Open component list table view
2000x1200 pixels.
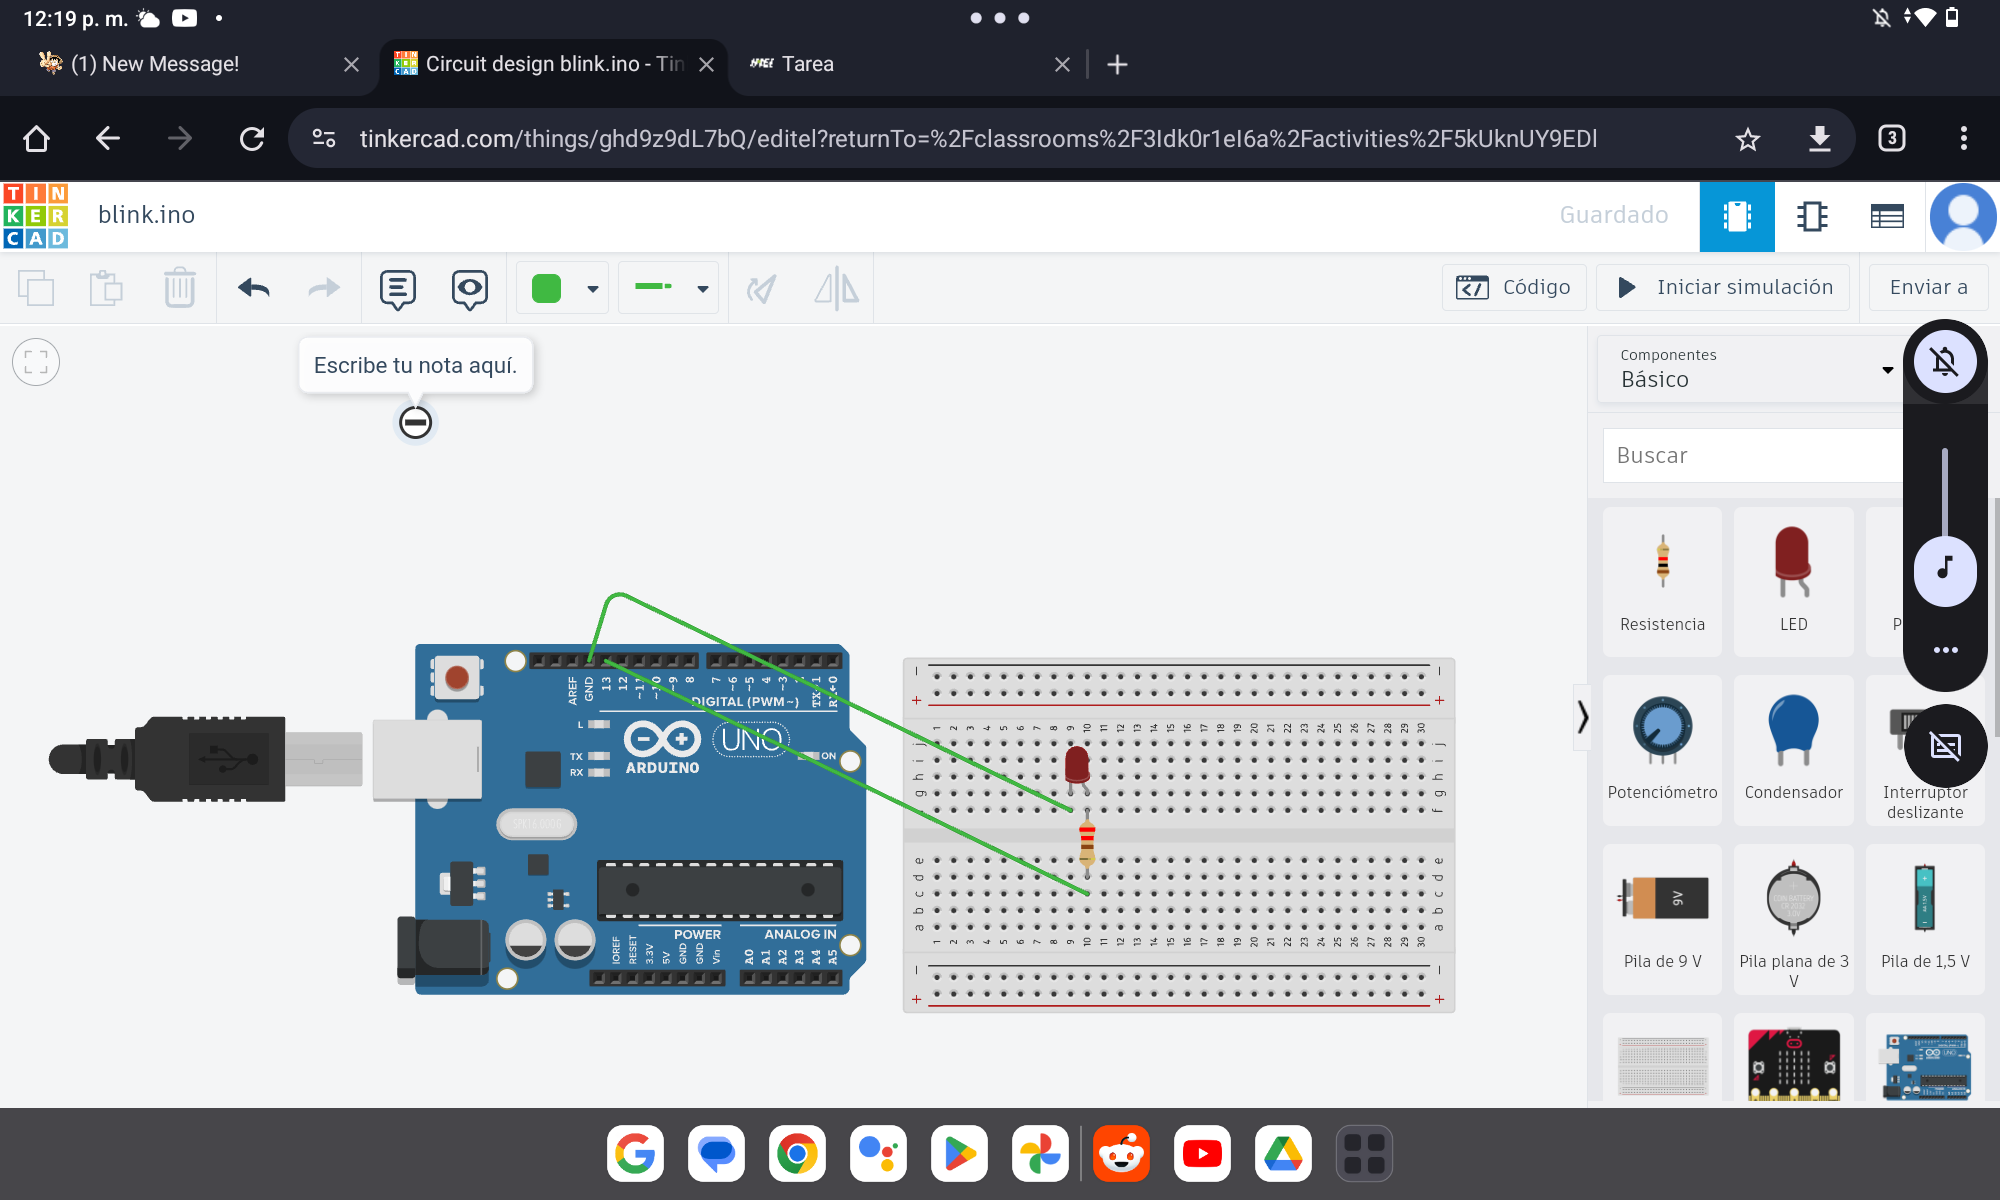pos(1887,216)
